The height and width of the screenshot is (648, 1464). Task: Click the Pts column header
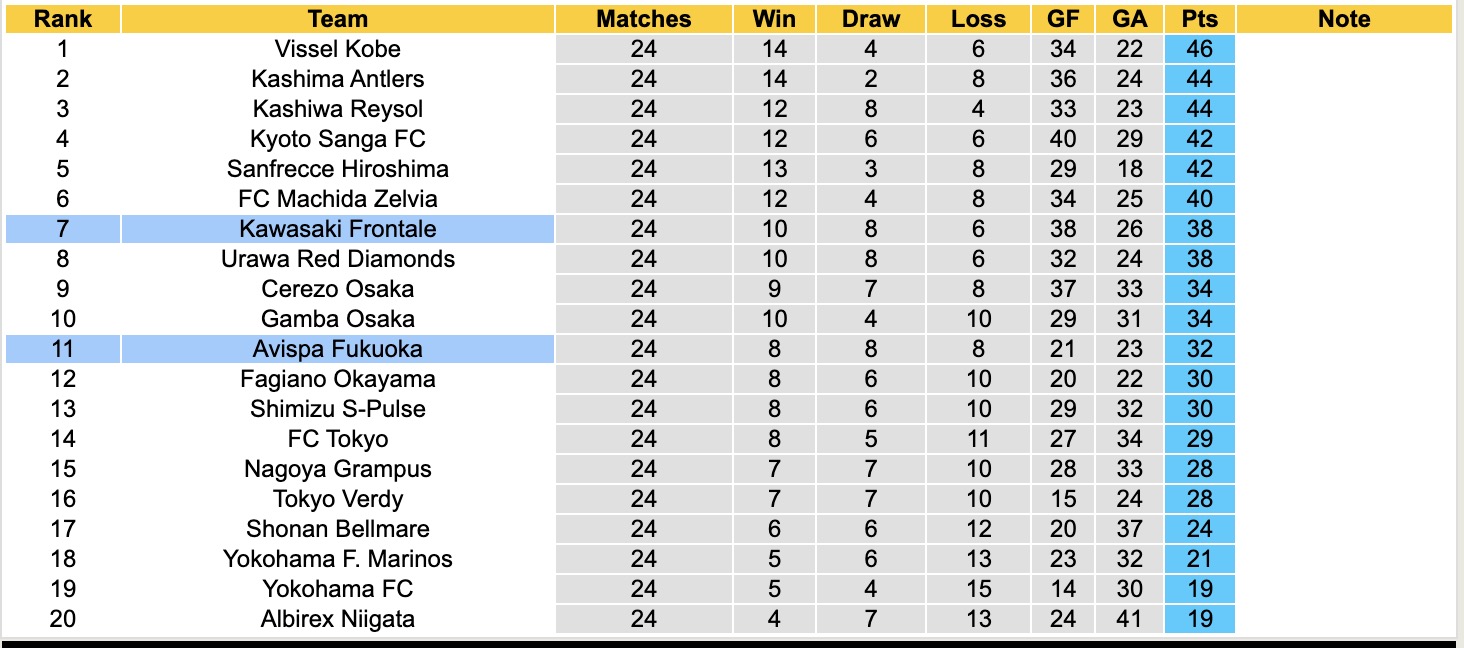pyautogui.click(x=1199, y=19)
